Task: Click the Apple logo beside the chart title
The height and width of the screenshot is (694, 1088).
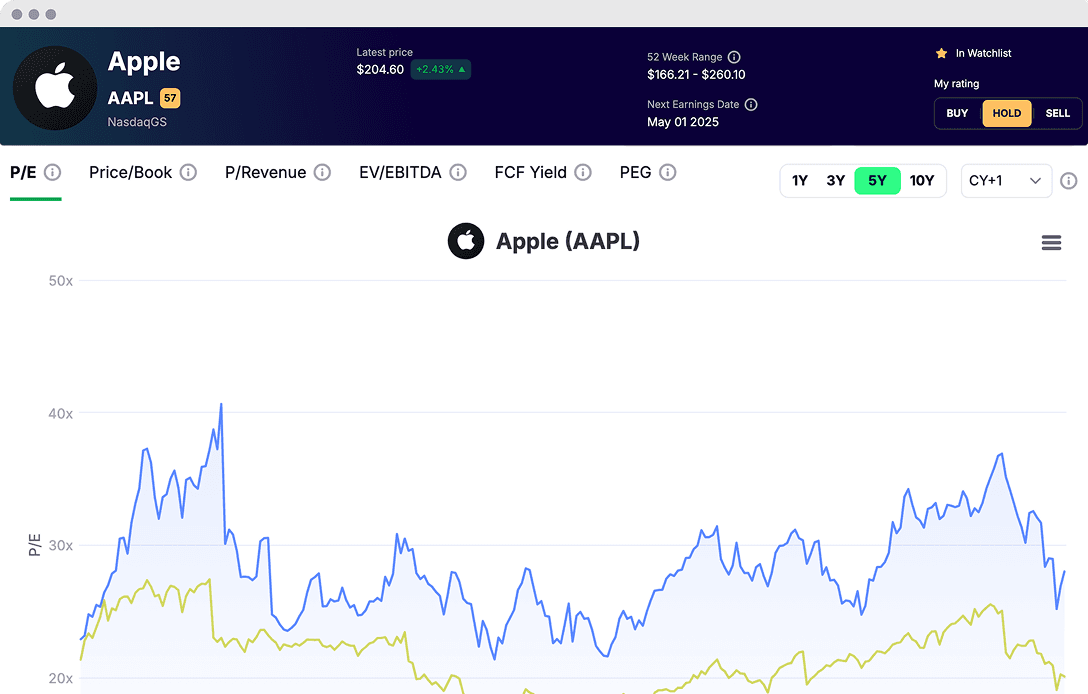Action: pyautogui.click(x=466, y=241)
